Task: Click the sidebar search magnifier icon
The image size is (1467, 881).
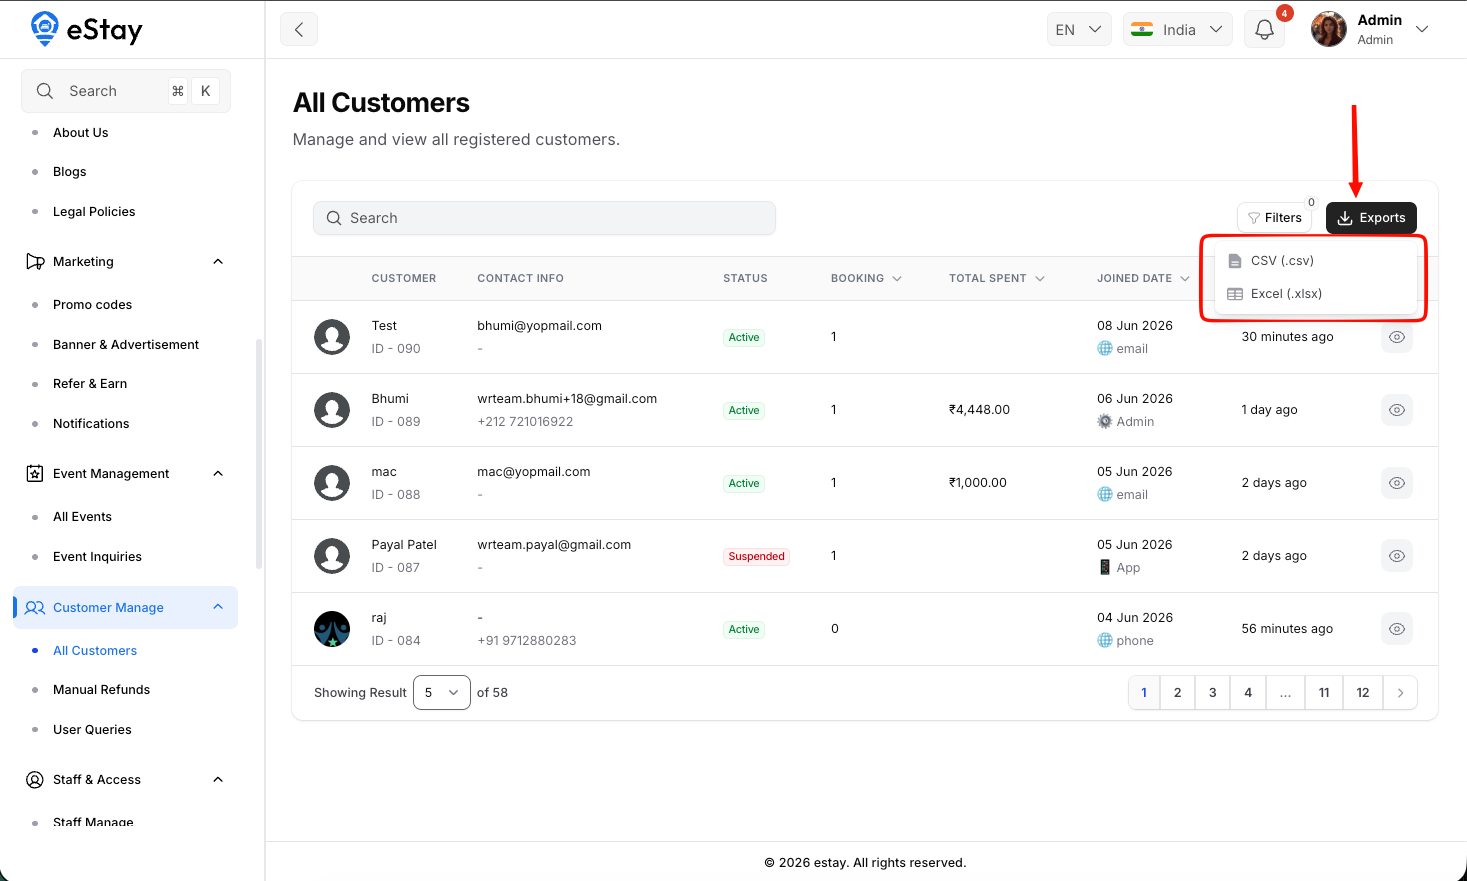Action: [45, 91]
